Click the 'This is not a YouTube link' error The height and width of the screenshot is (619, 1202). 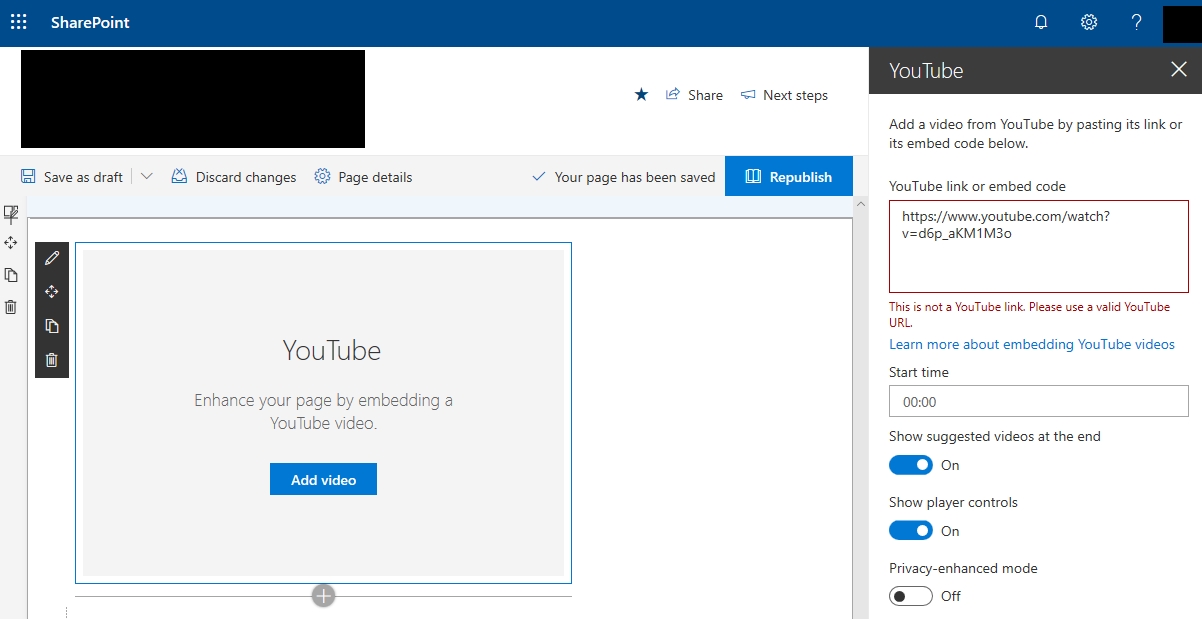pos(1030,314)
